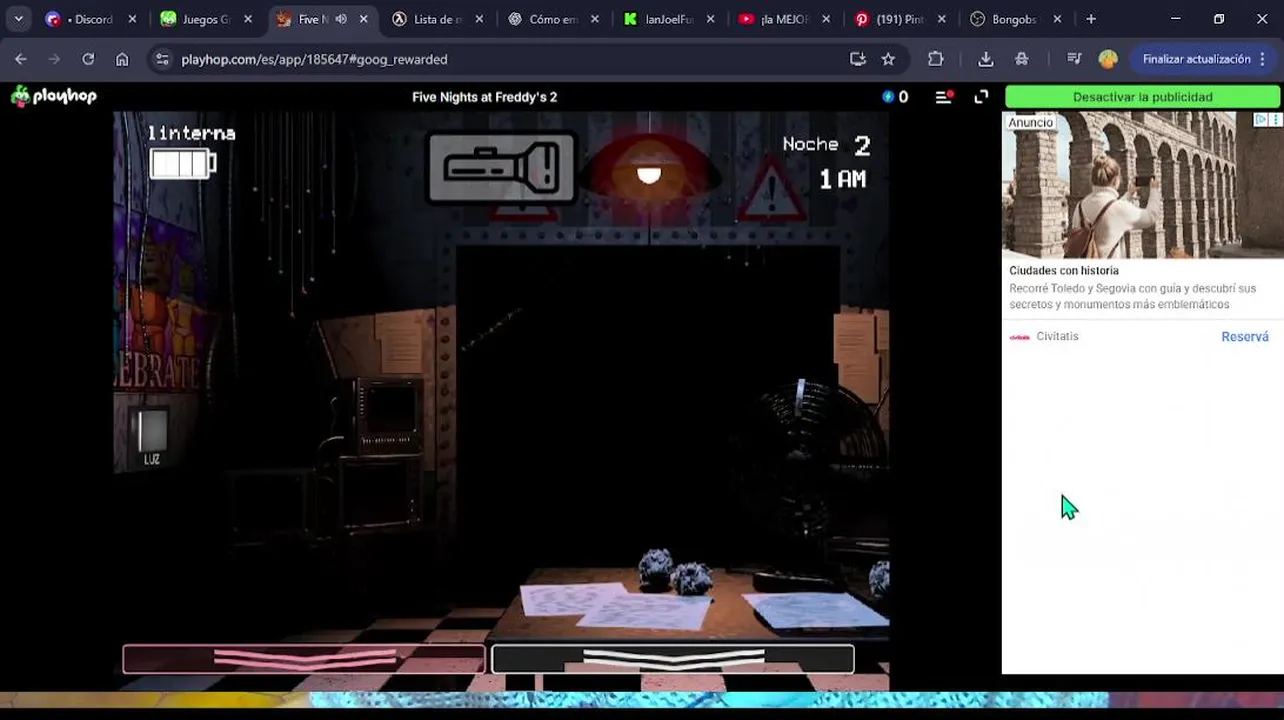
Task: Open a new browser tab
Action: [x=1091, y=19]
